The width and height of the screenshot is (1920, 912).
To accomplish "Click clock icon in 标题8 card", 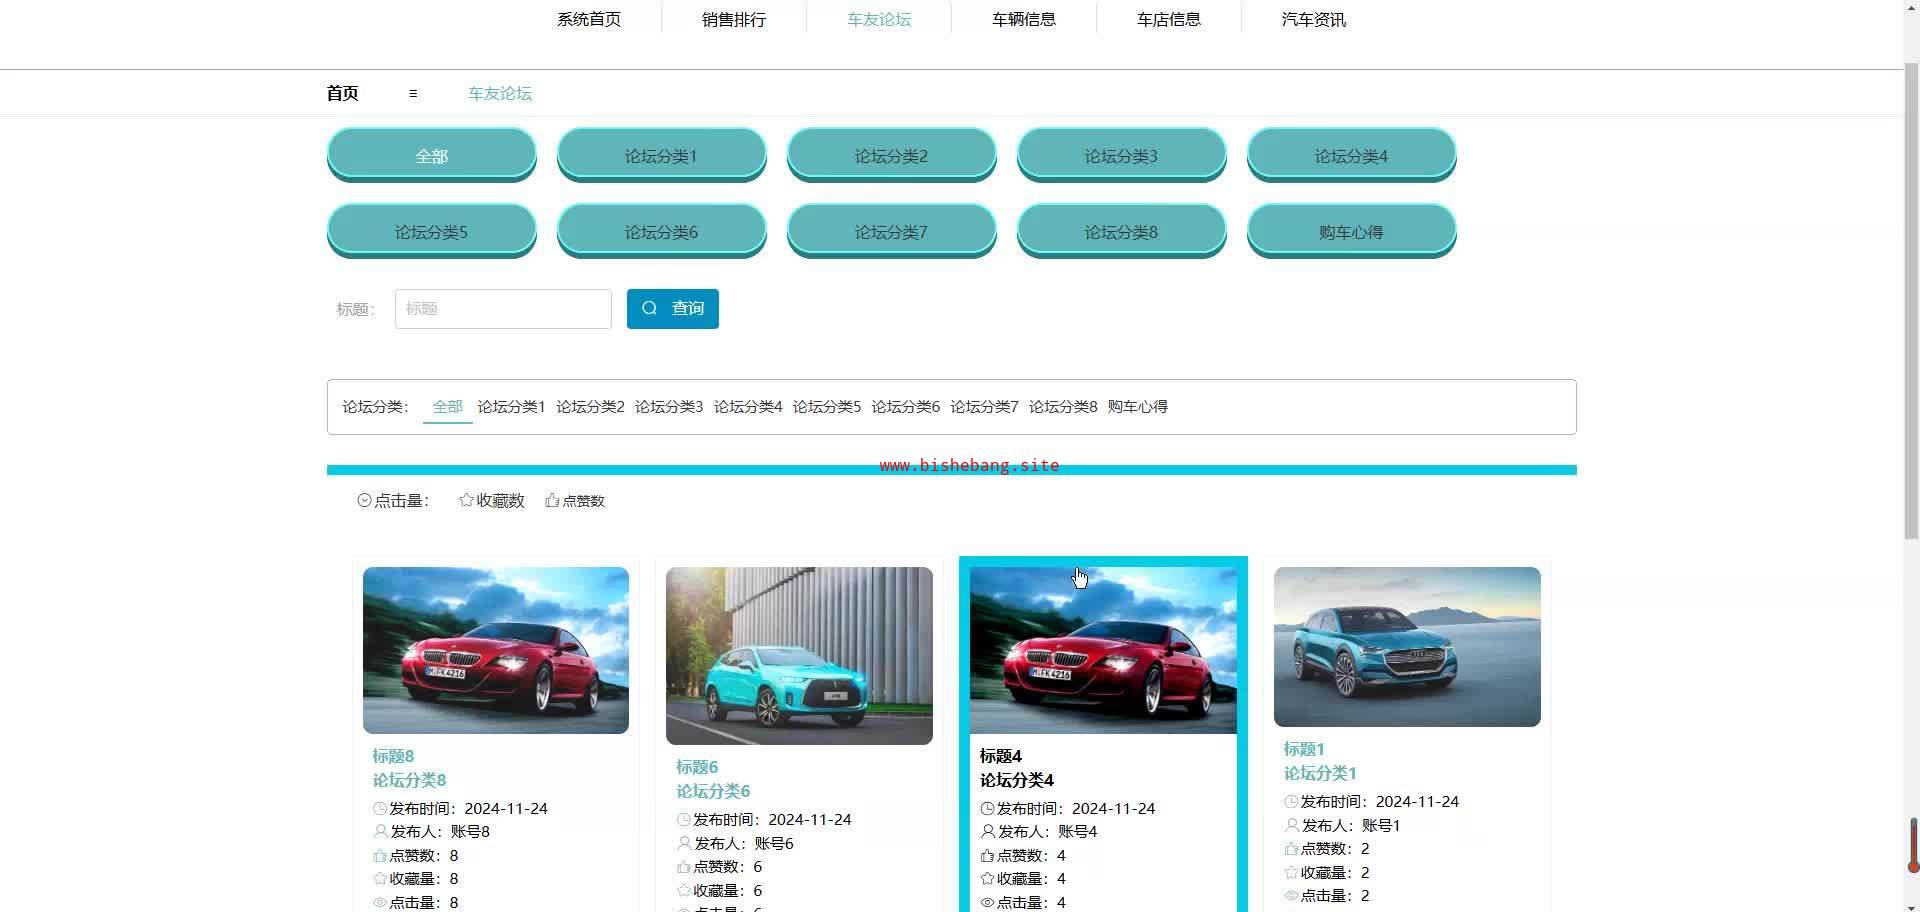I will coord(380,808).
